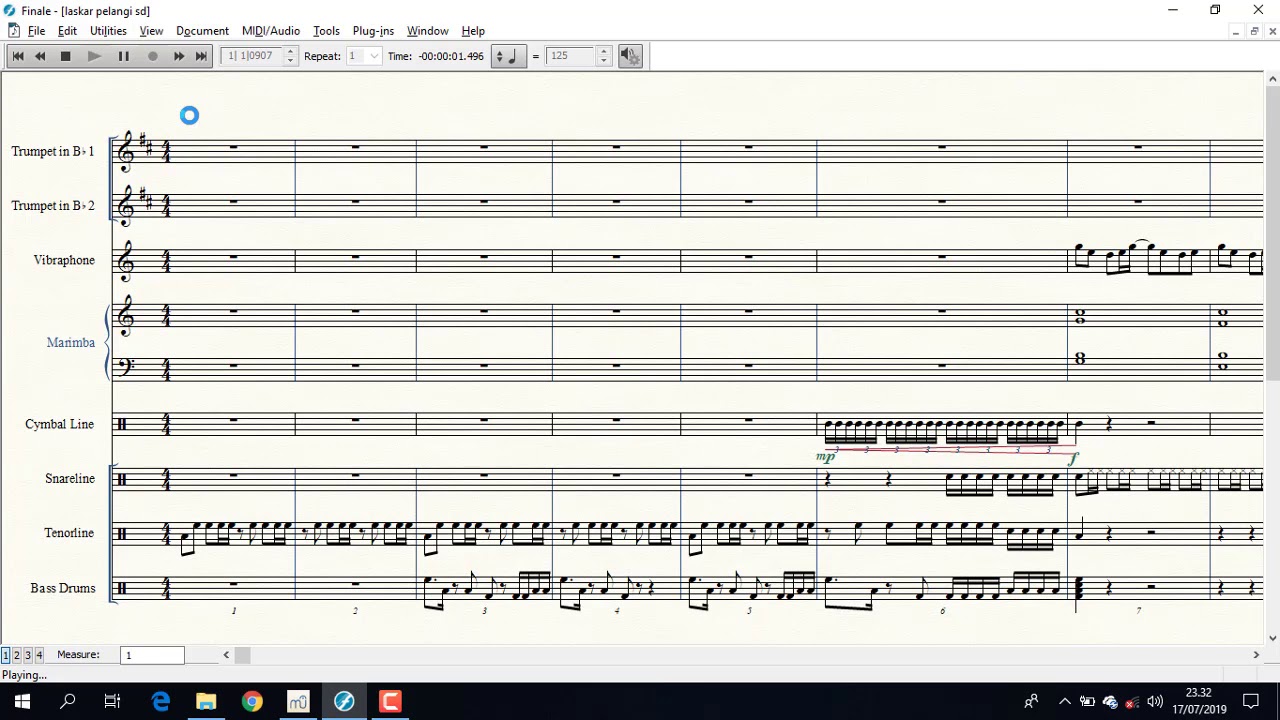This screenshot has width=1280, height=720.
Task: Select the Cymbal Line staff label
Action: pos(59,424)
